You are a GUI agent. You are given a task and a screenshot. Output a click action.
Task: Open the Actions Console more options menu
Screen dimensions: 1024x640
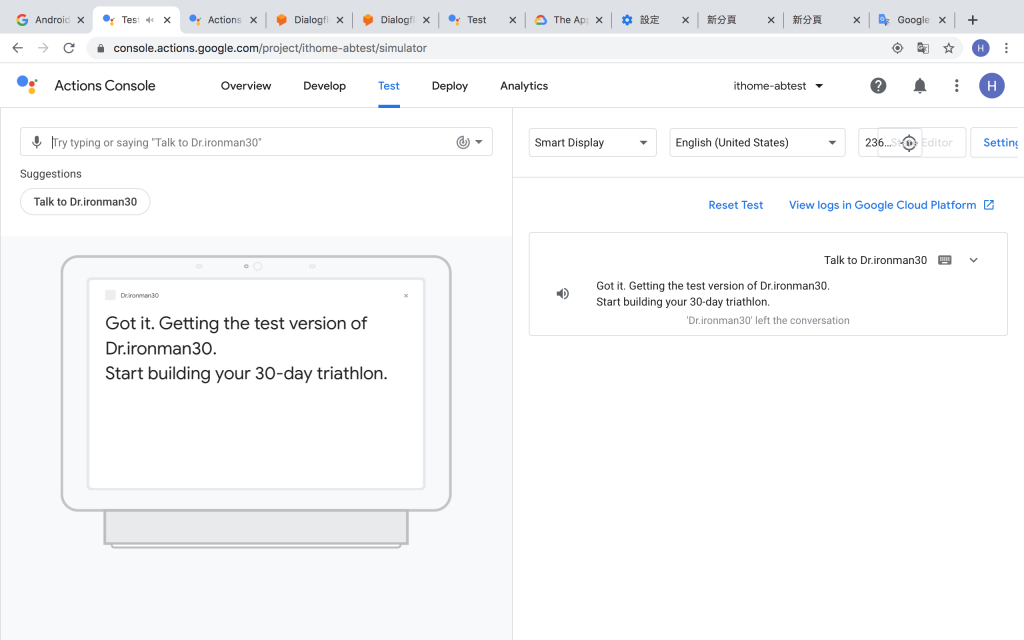coord(956,86)
